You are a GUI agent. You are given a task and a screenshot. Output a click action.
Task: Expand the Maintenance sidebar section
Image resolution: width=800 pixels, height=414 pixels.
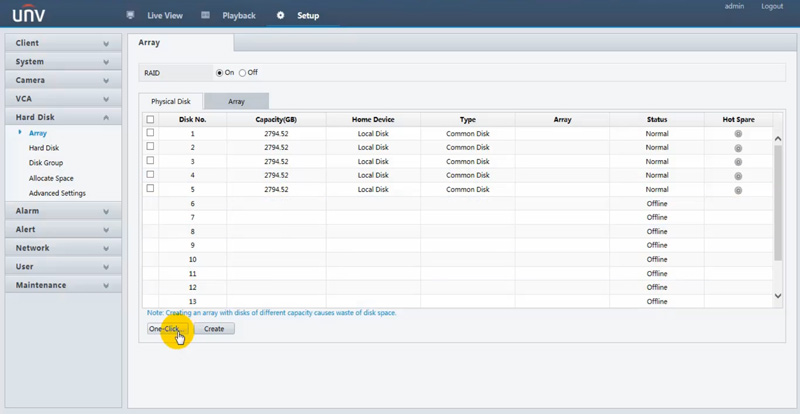[63, 285]
